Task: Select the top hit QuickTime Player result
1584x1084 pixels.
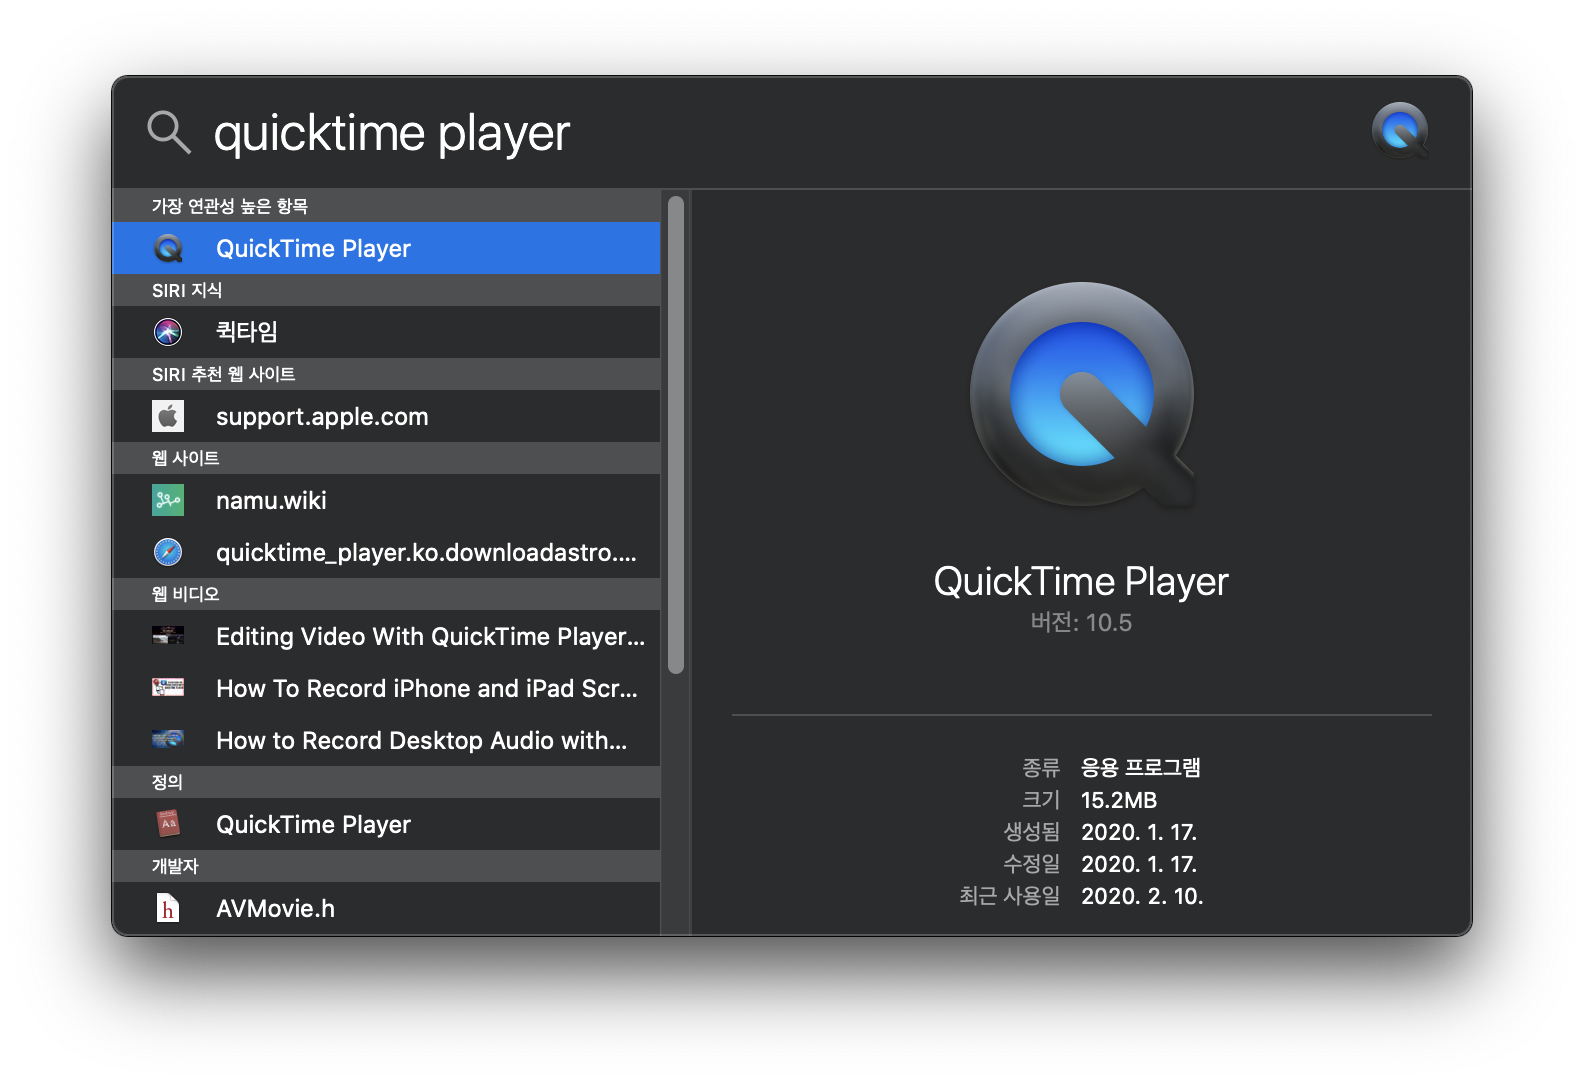Action: (386, 248)
